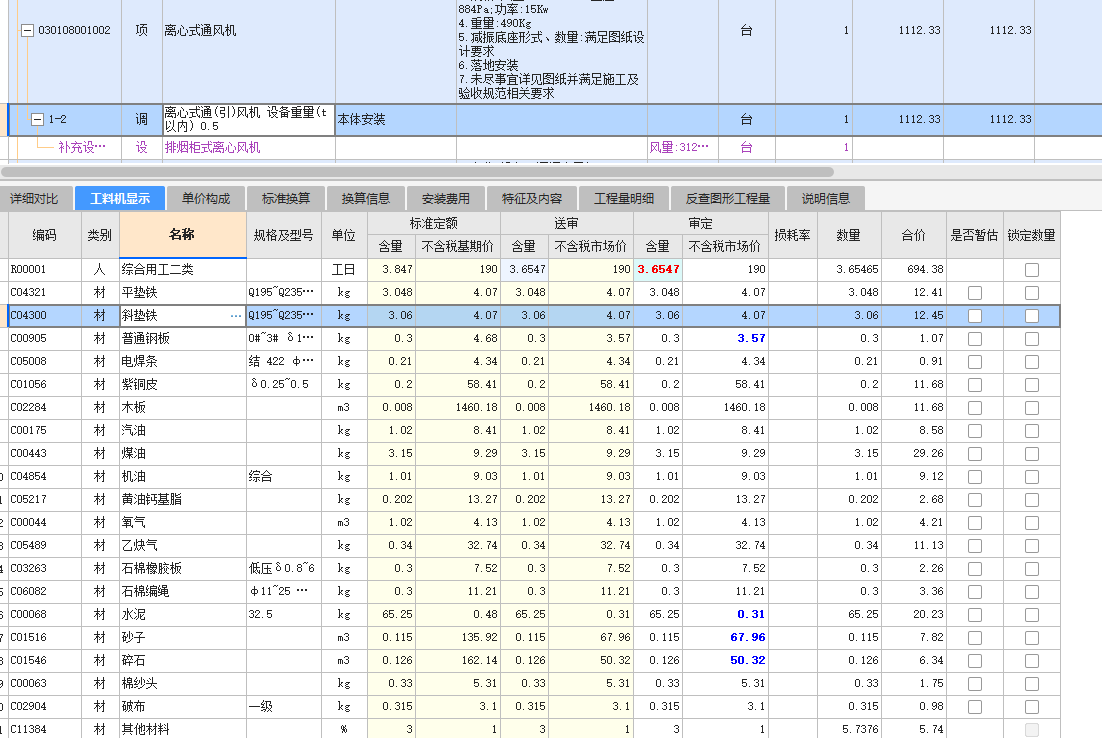Open the 换算信息 tab
1102x738 pixels.
pos(365,199)
